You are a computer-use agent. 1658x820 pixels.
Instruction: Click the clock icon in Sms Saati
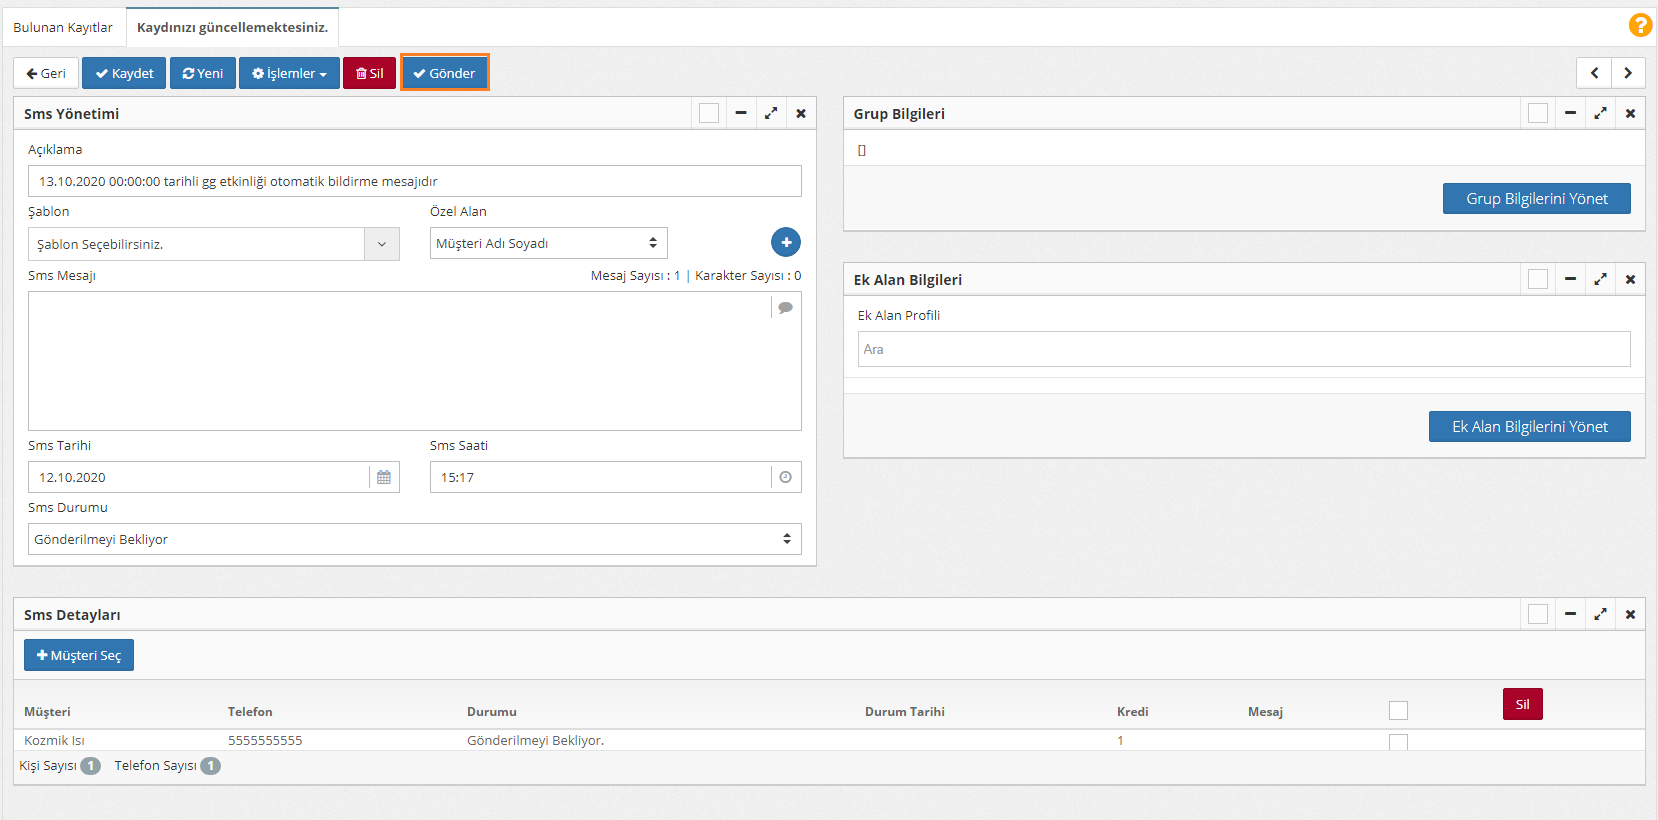coord(785,477)
